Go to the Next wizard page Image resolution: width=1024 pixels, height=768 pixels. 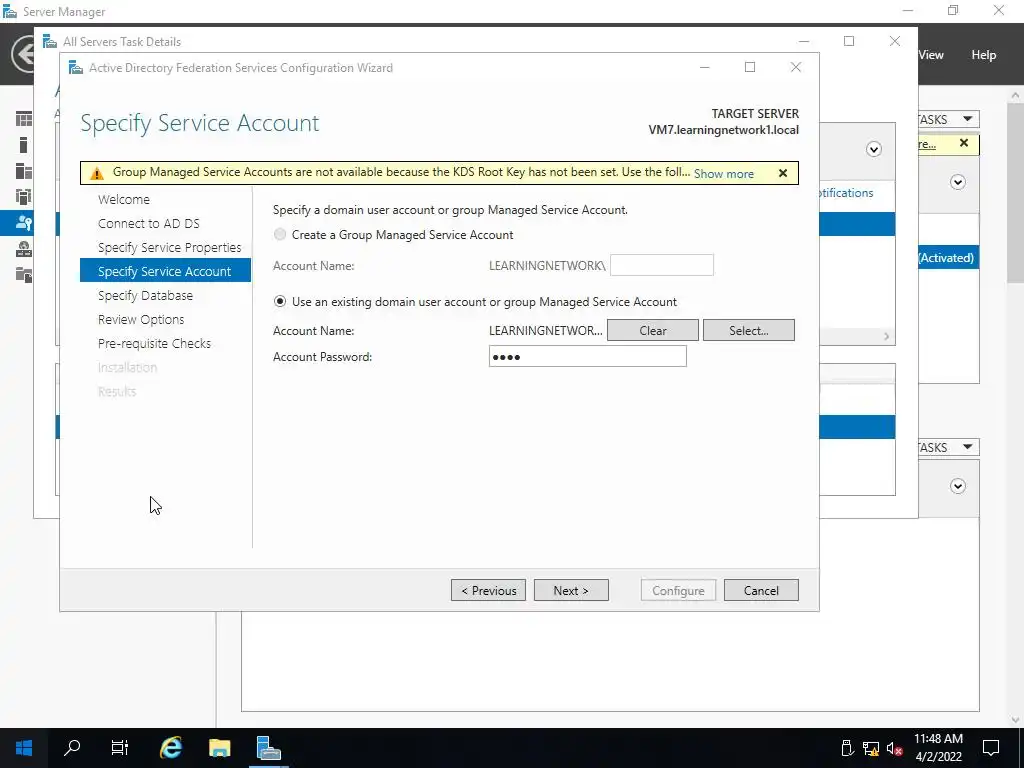571,590
